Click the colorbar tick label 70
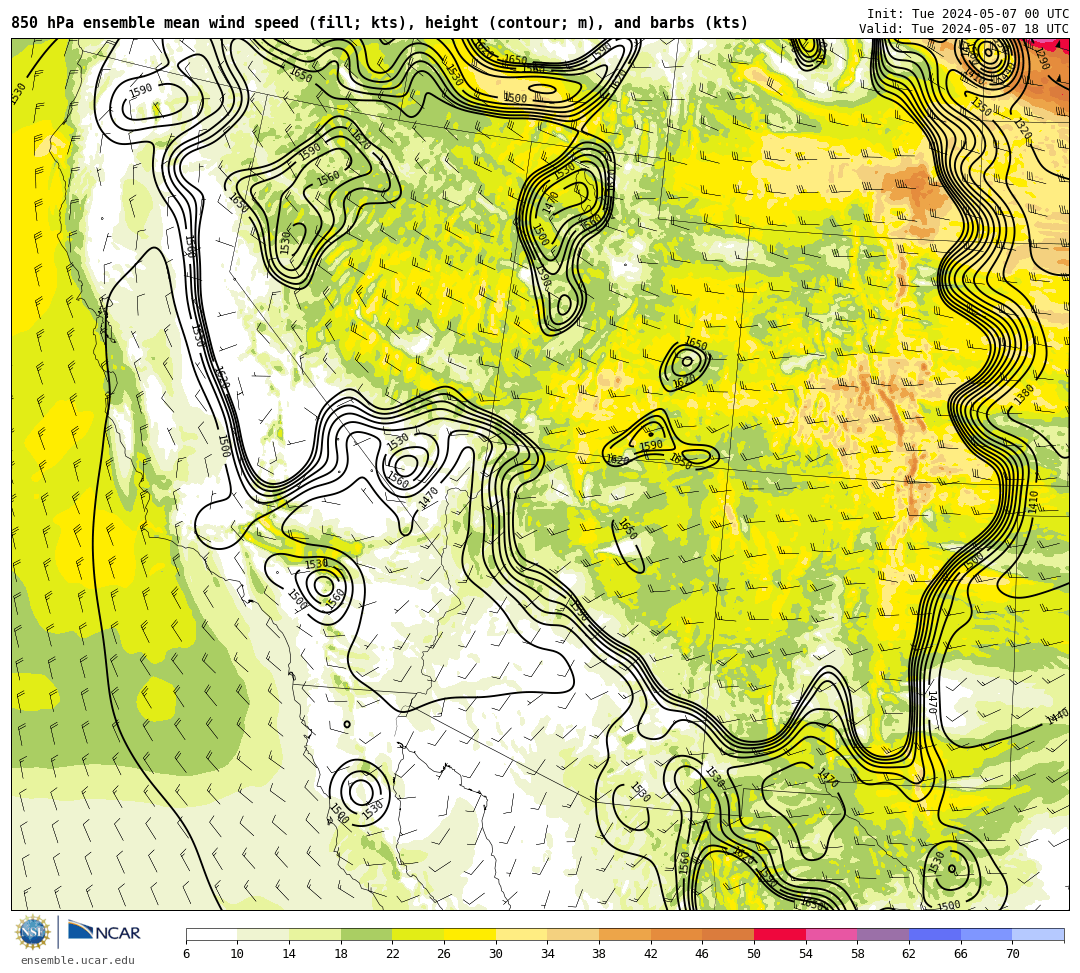 pos(1012,954)
